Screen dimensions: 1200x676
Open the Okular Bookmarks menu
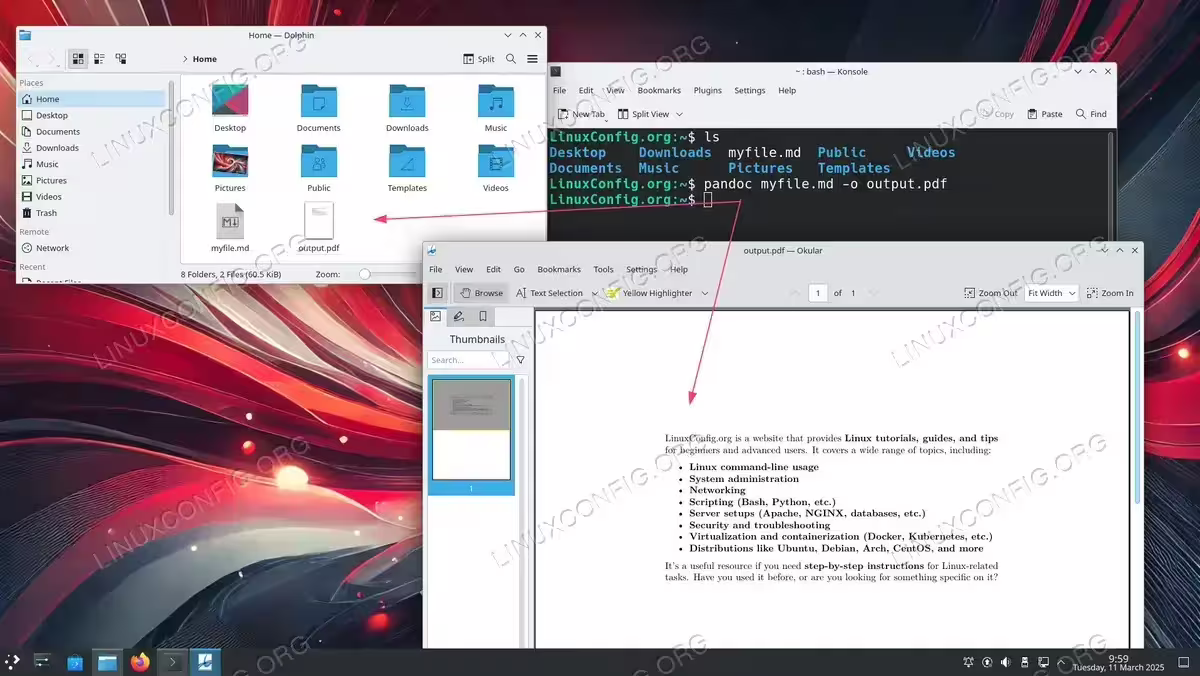coord(559,269)
